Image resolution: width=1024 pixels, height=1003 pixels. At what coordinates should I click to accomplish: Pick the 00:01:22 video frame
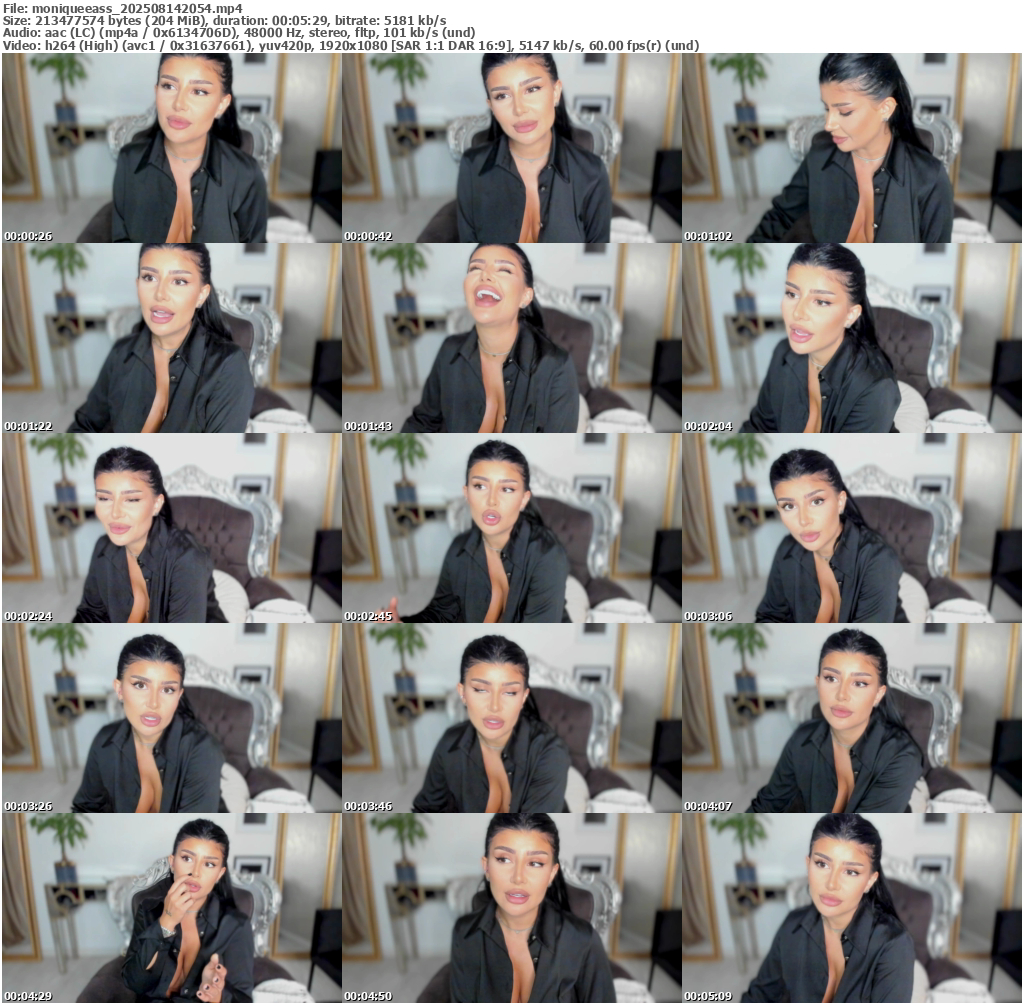171,338
